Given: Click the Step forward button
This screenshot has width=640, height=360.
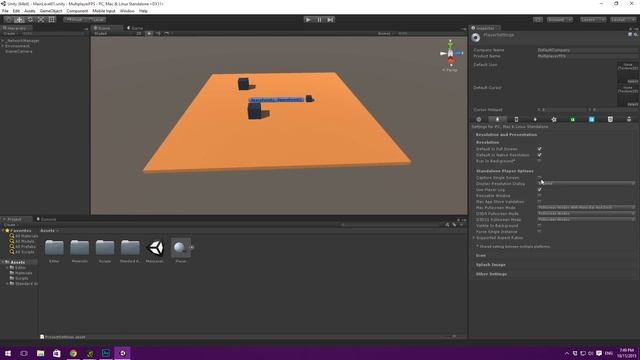Looking at the screenshot, I should 330,20.
